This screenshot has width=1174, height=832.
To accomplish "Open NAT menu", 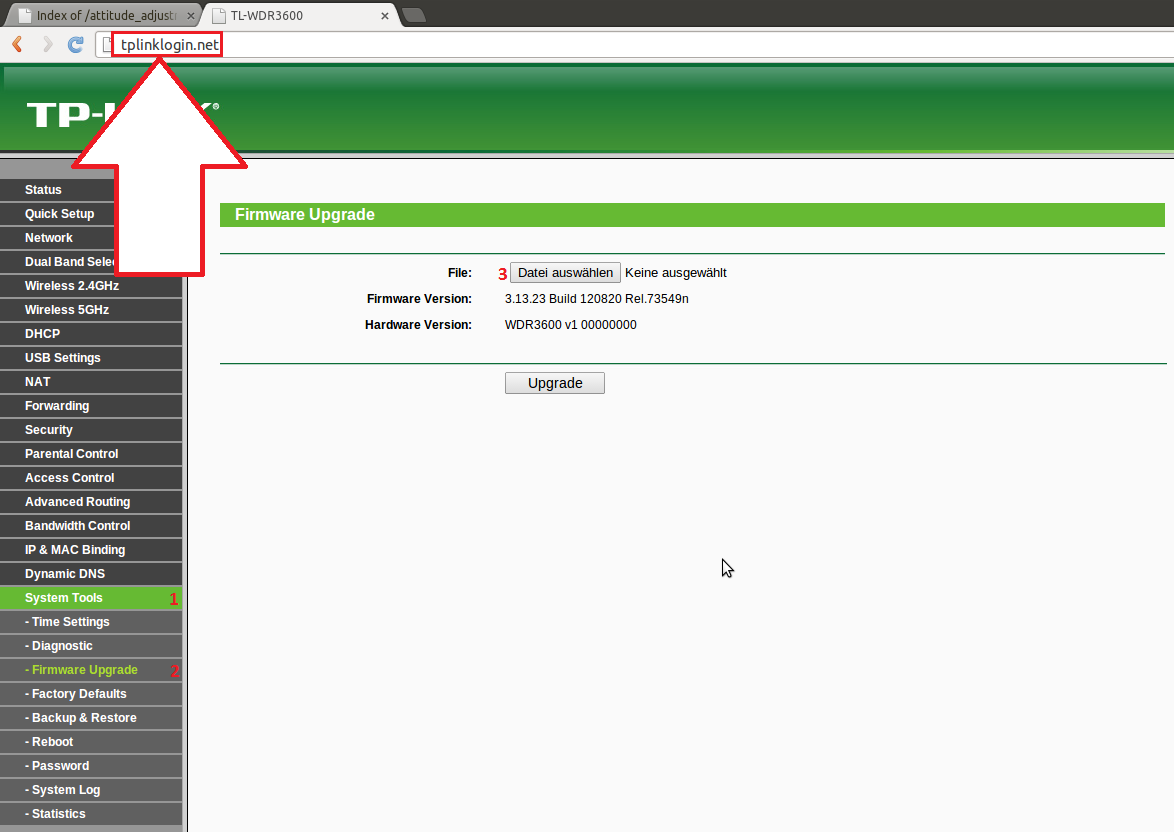I will point(91,382).
